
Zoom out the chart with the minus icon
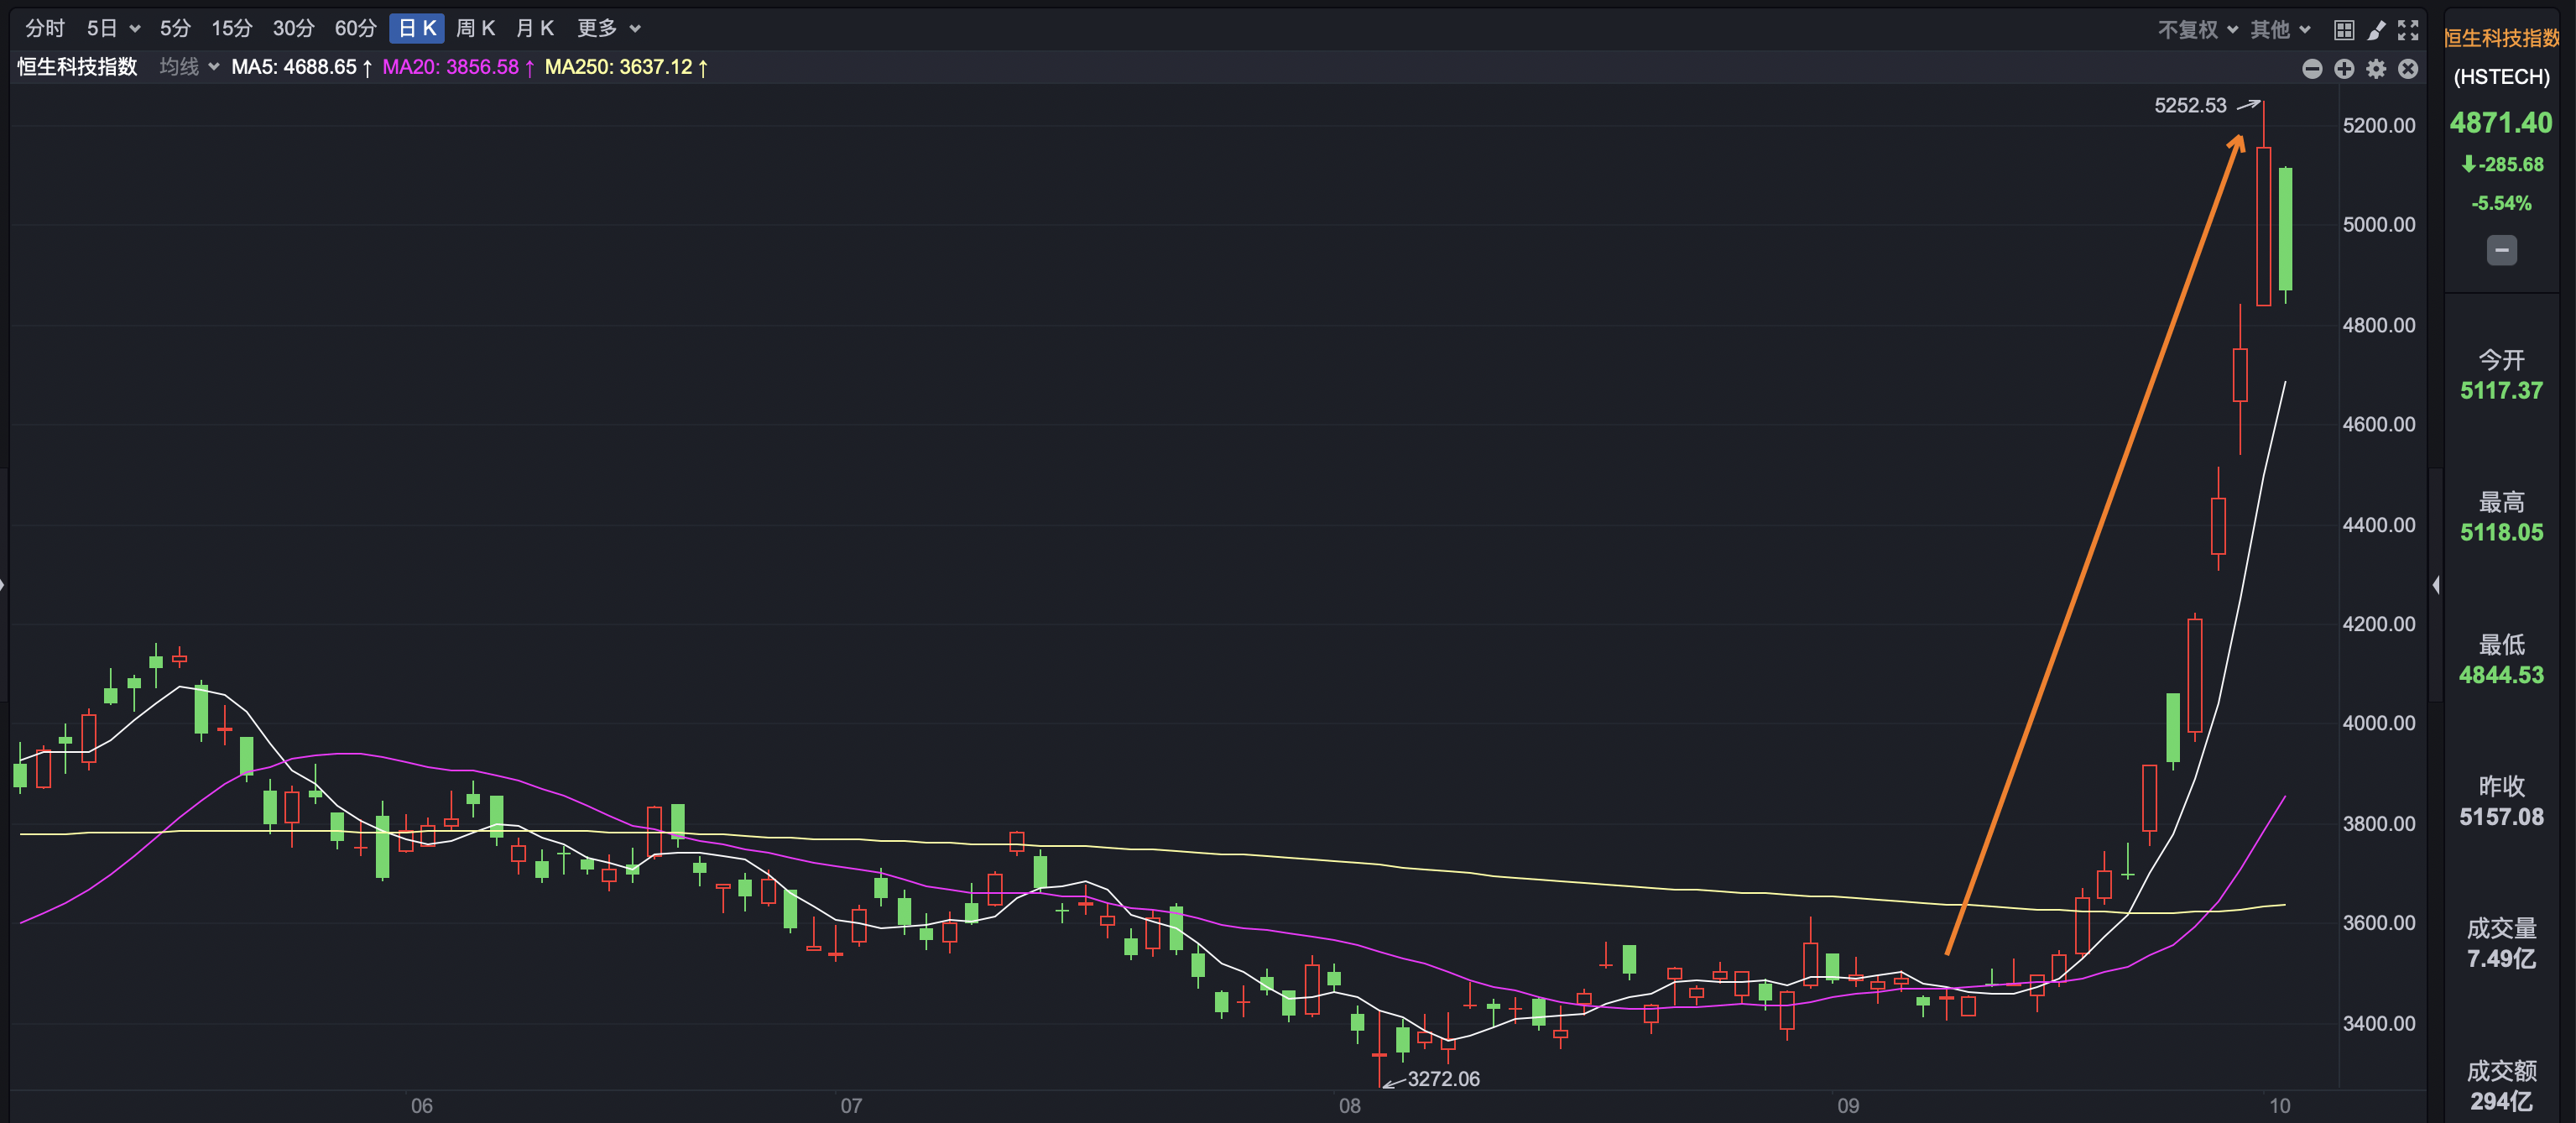coord(2312,68)
